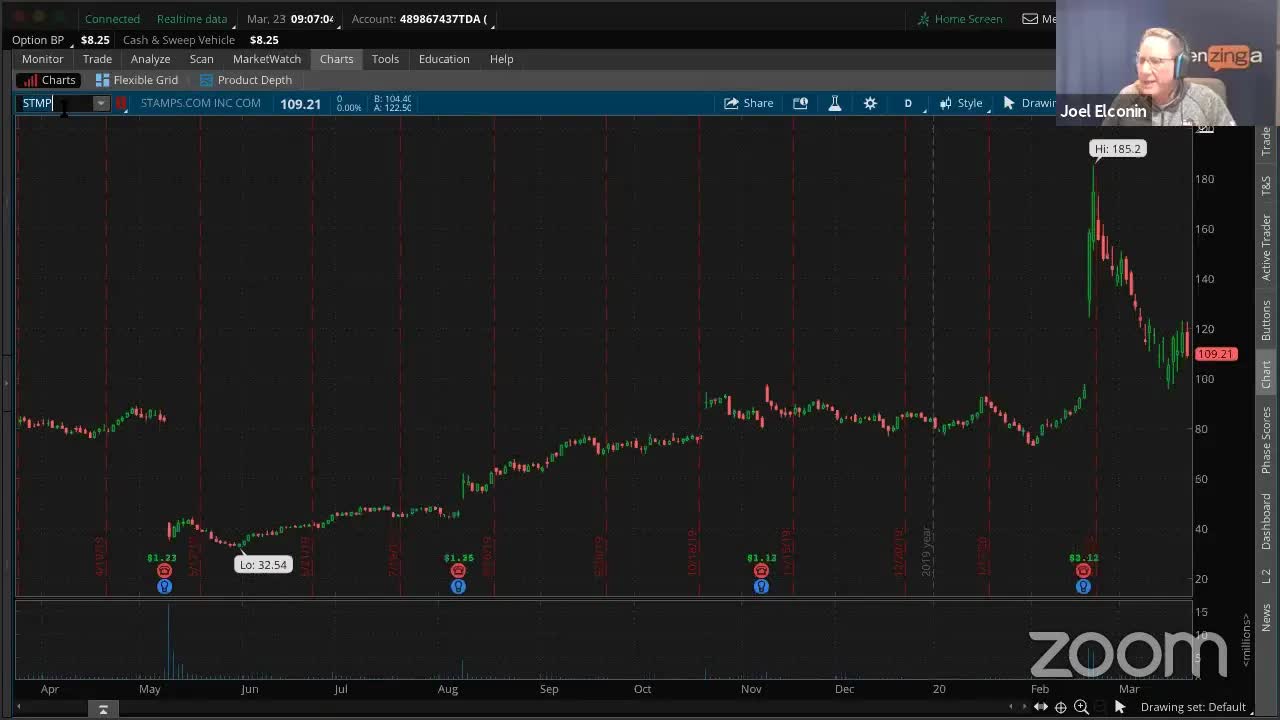Screen dimensions: 1280x720
Task: Click the Connected status indicator
Action: pos(112,19)
